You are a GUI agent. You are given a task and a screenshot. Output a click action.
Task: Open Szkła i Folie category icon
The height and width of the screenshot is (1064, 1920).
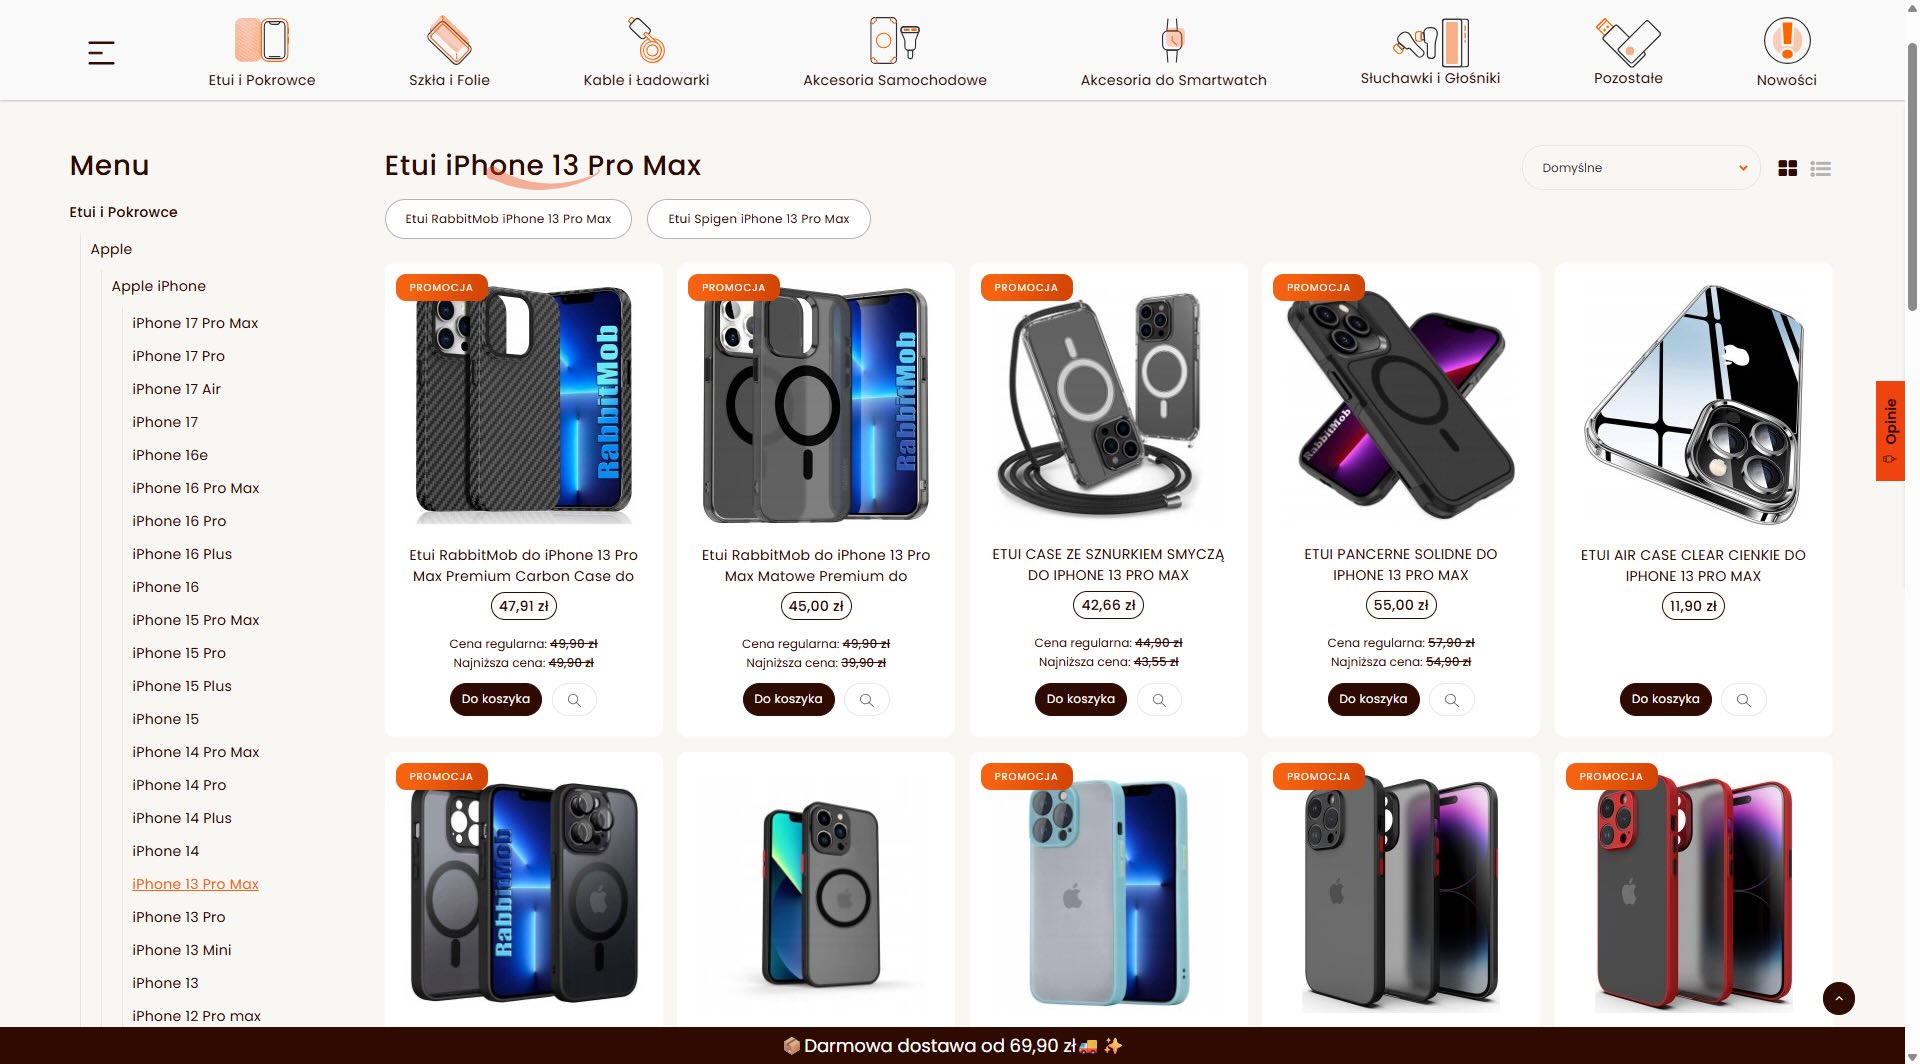[449, 41]
